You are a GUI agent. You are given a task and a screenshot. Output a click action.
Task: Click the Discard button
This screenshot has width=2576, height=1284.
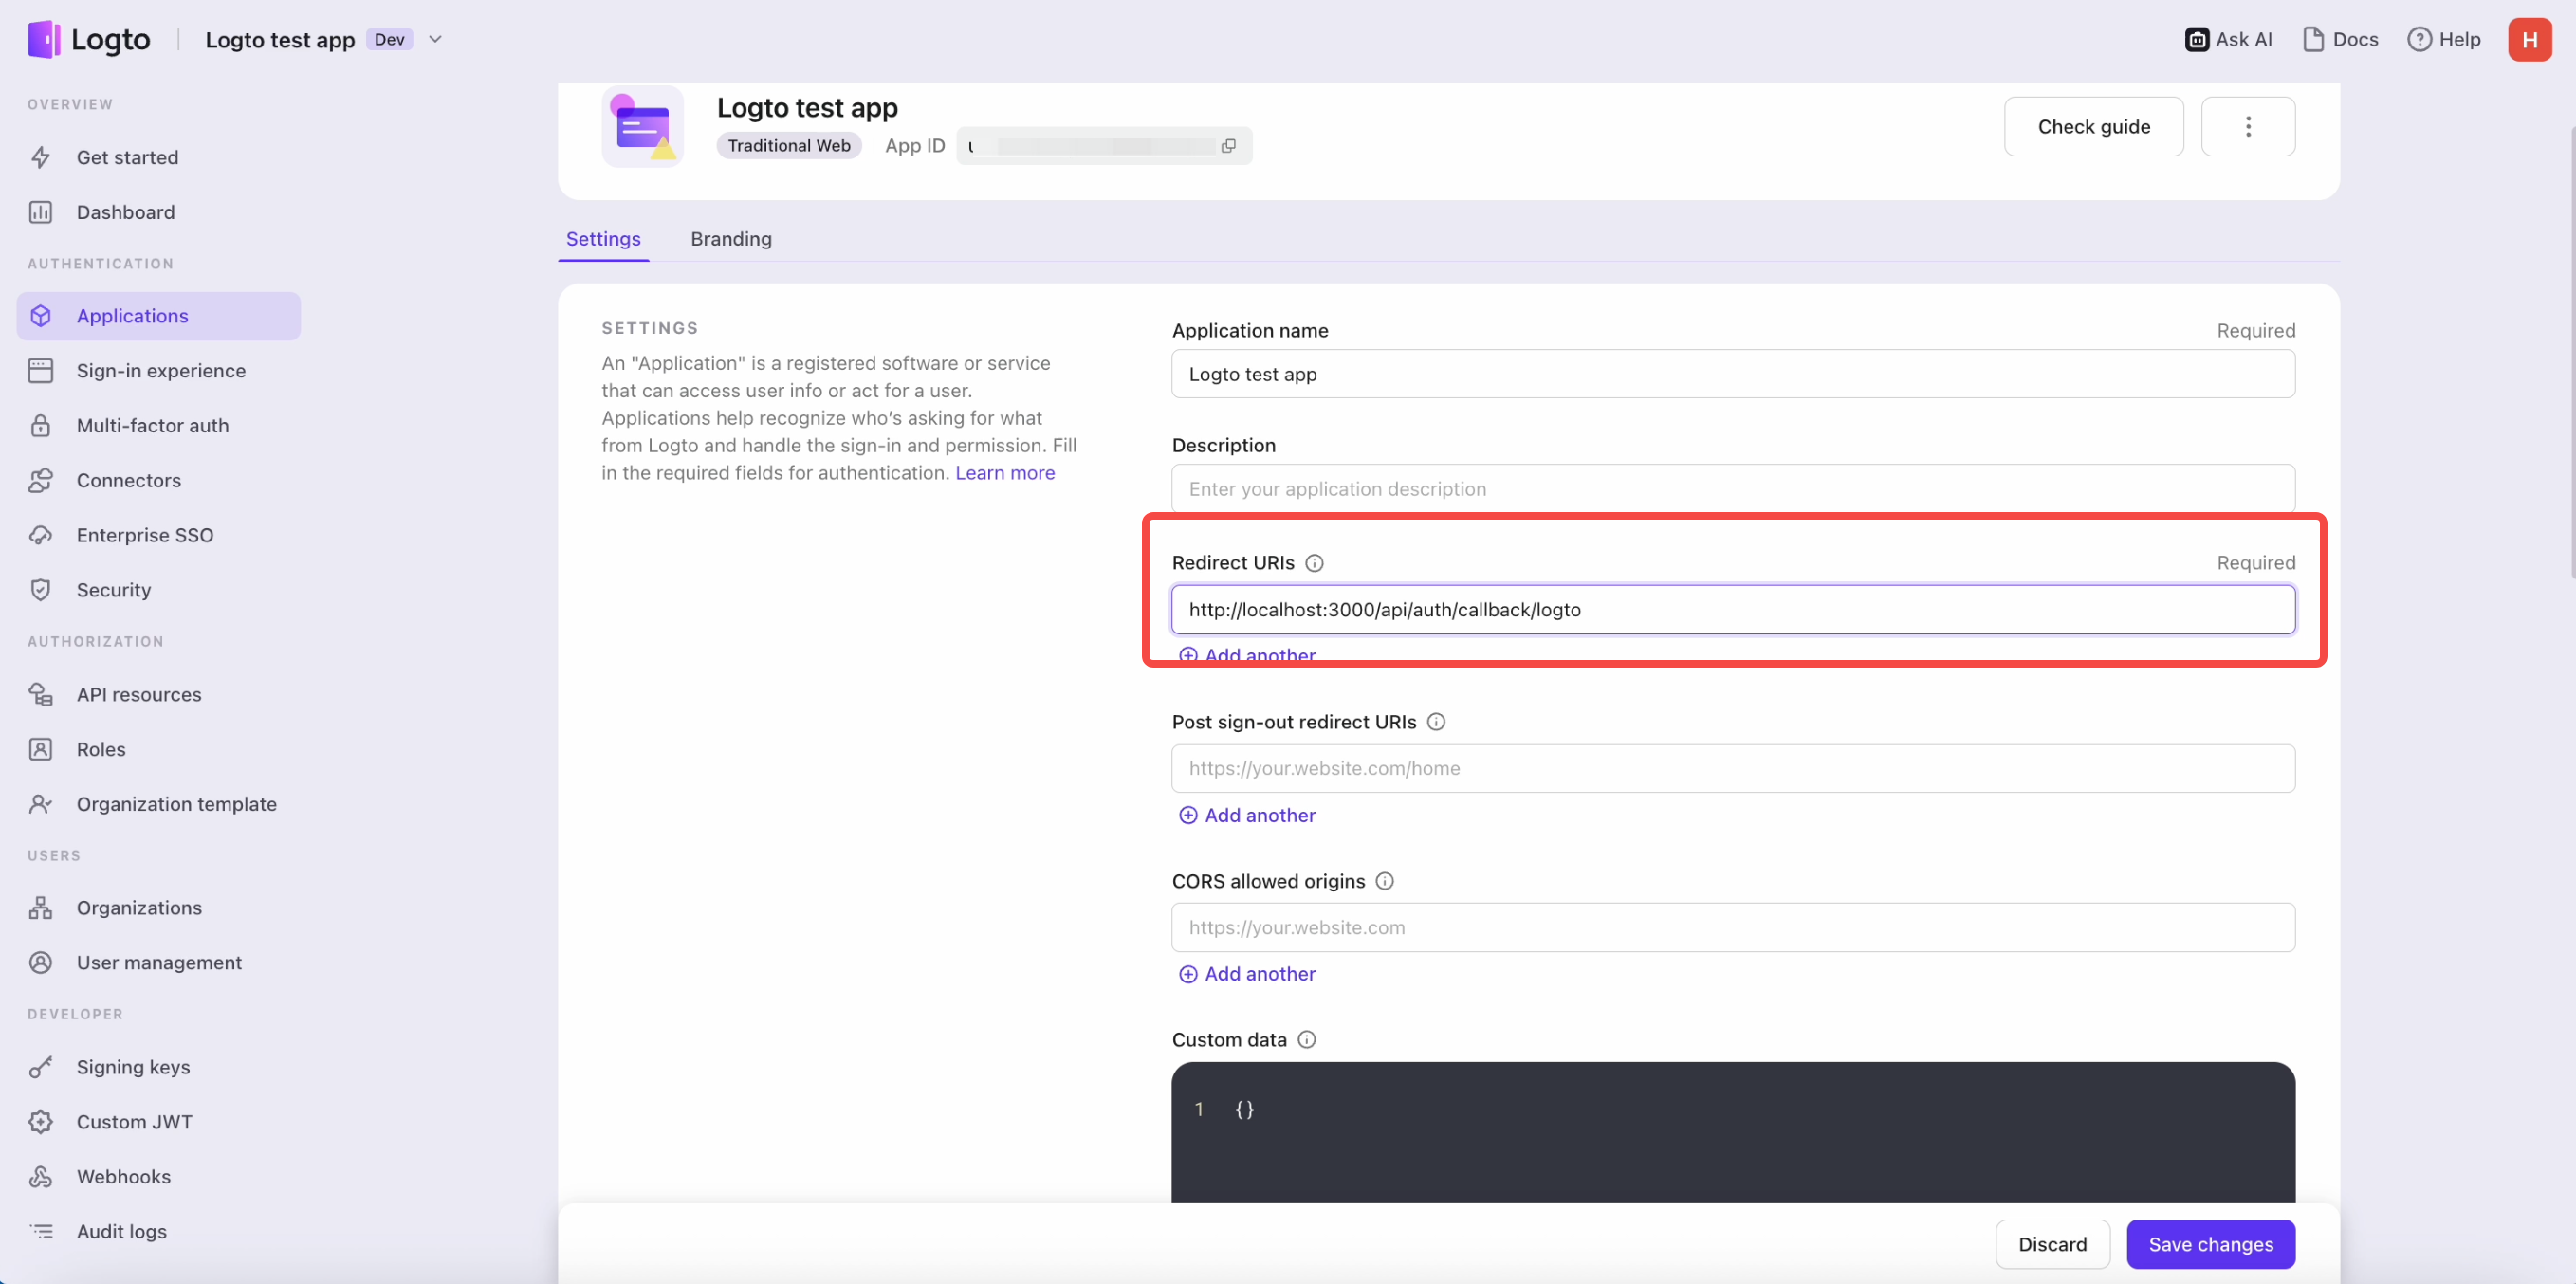(x=2053, y=1244)
